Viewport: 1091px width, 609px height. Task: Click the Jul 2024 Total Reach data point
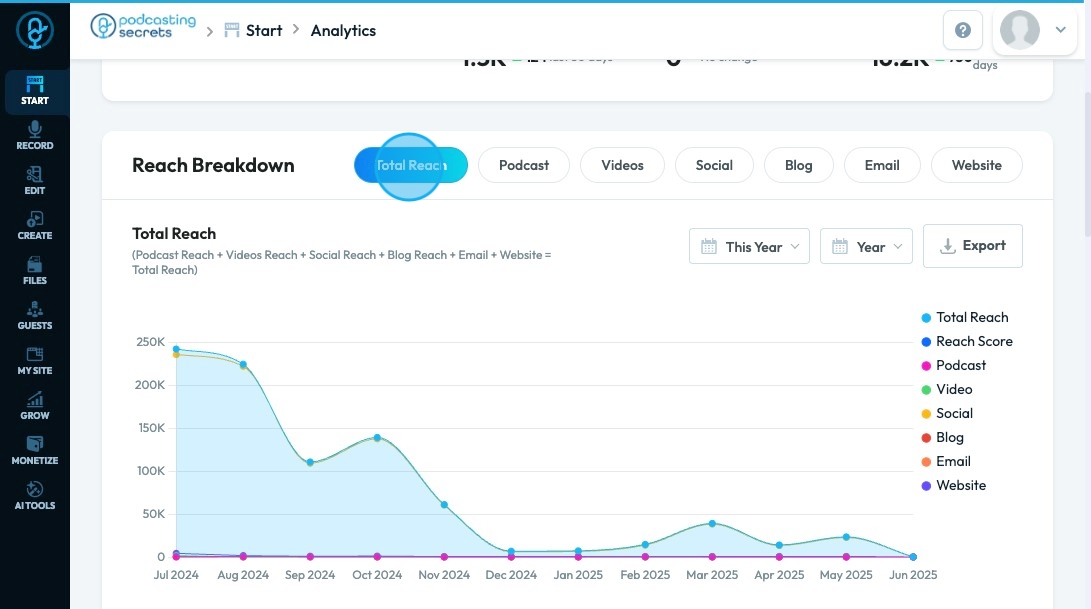click(x=176, y=349)
